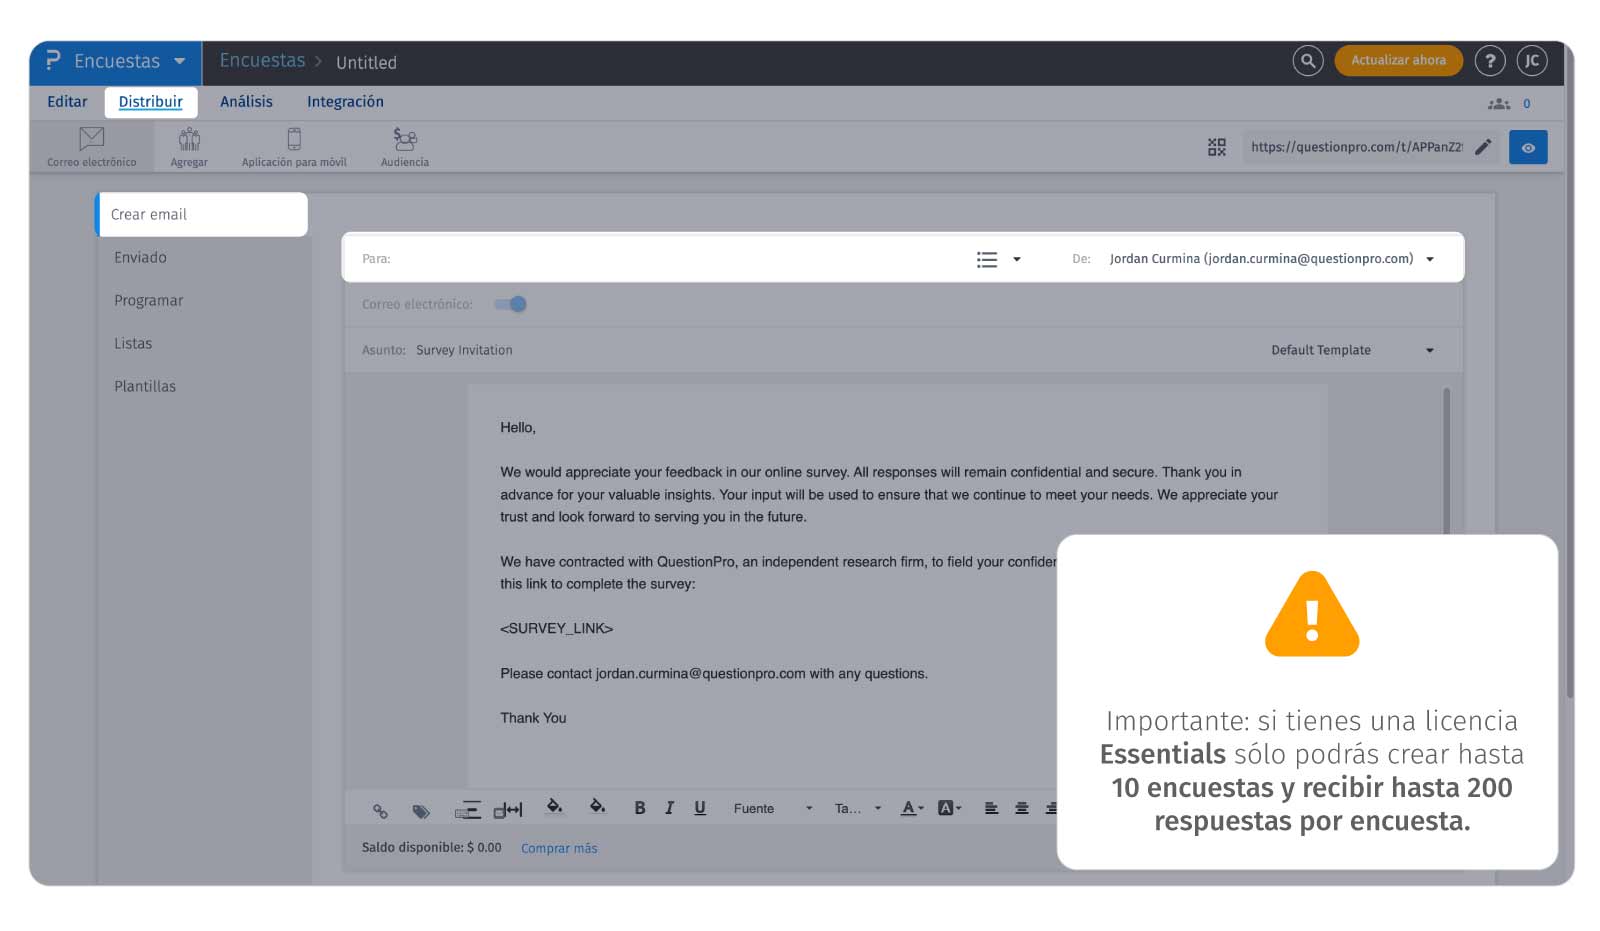Select Aplicación para móvil icon
The height and width of the screenshot is (931, 1600).
tap(294, 146)
